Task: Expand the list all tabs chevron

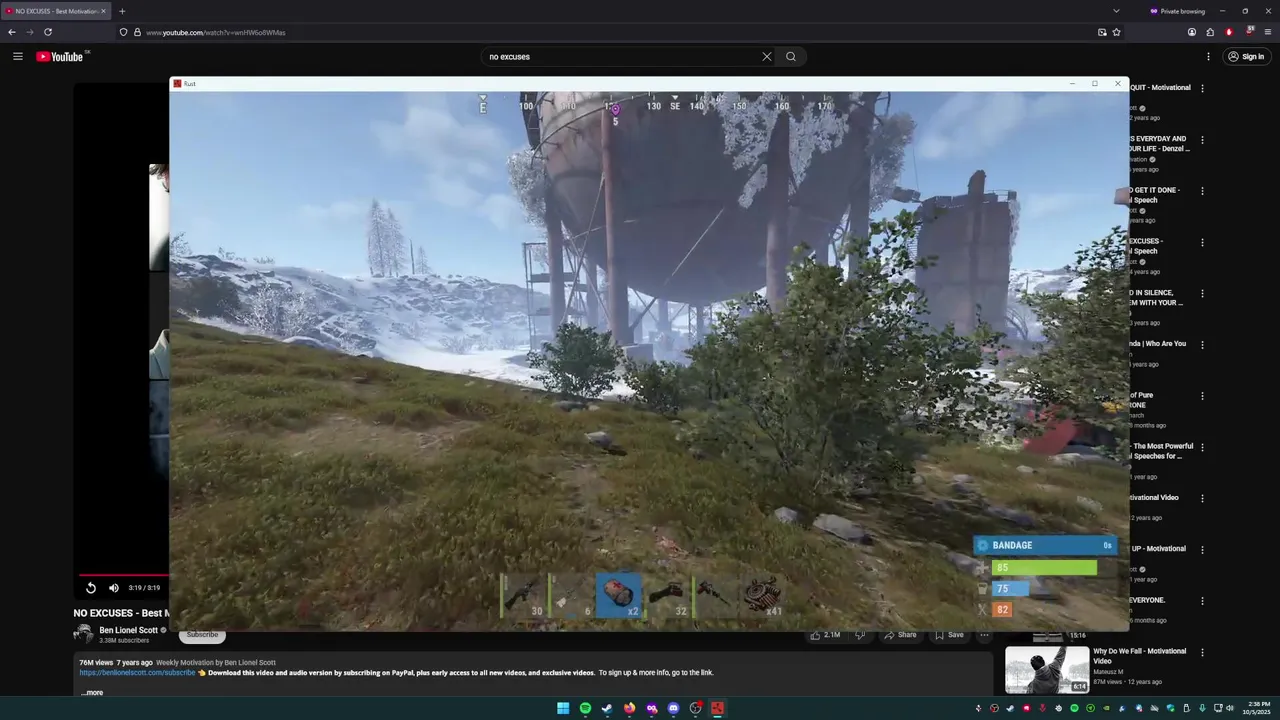Action: pyautogui.click(x=1116, y=11)
